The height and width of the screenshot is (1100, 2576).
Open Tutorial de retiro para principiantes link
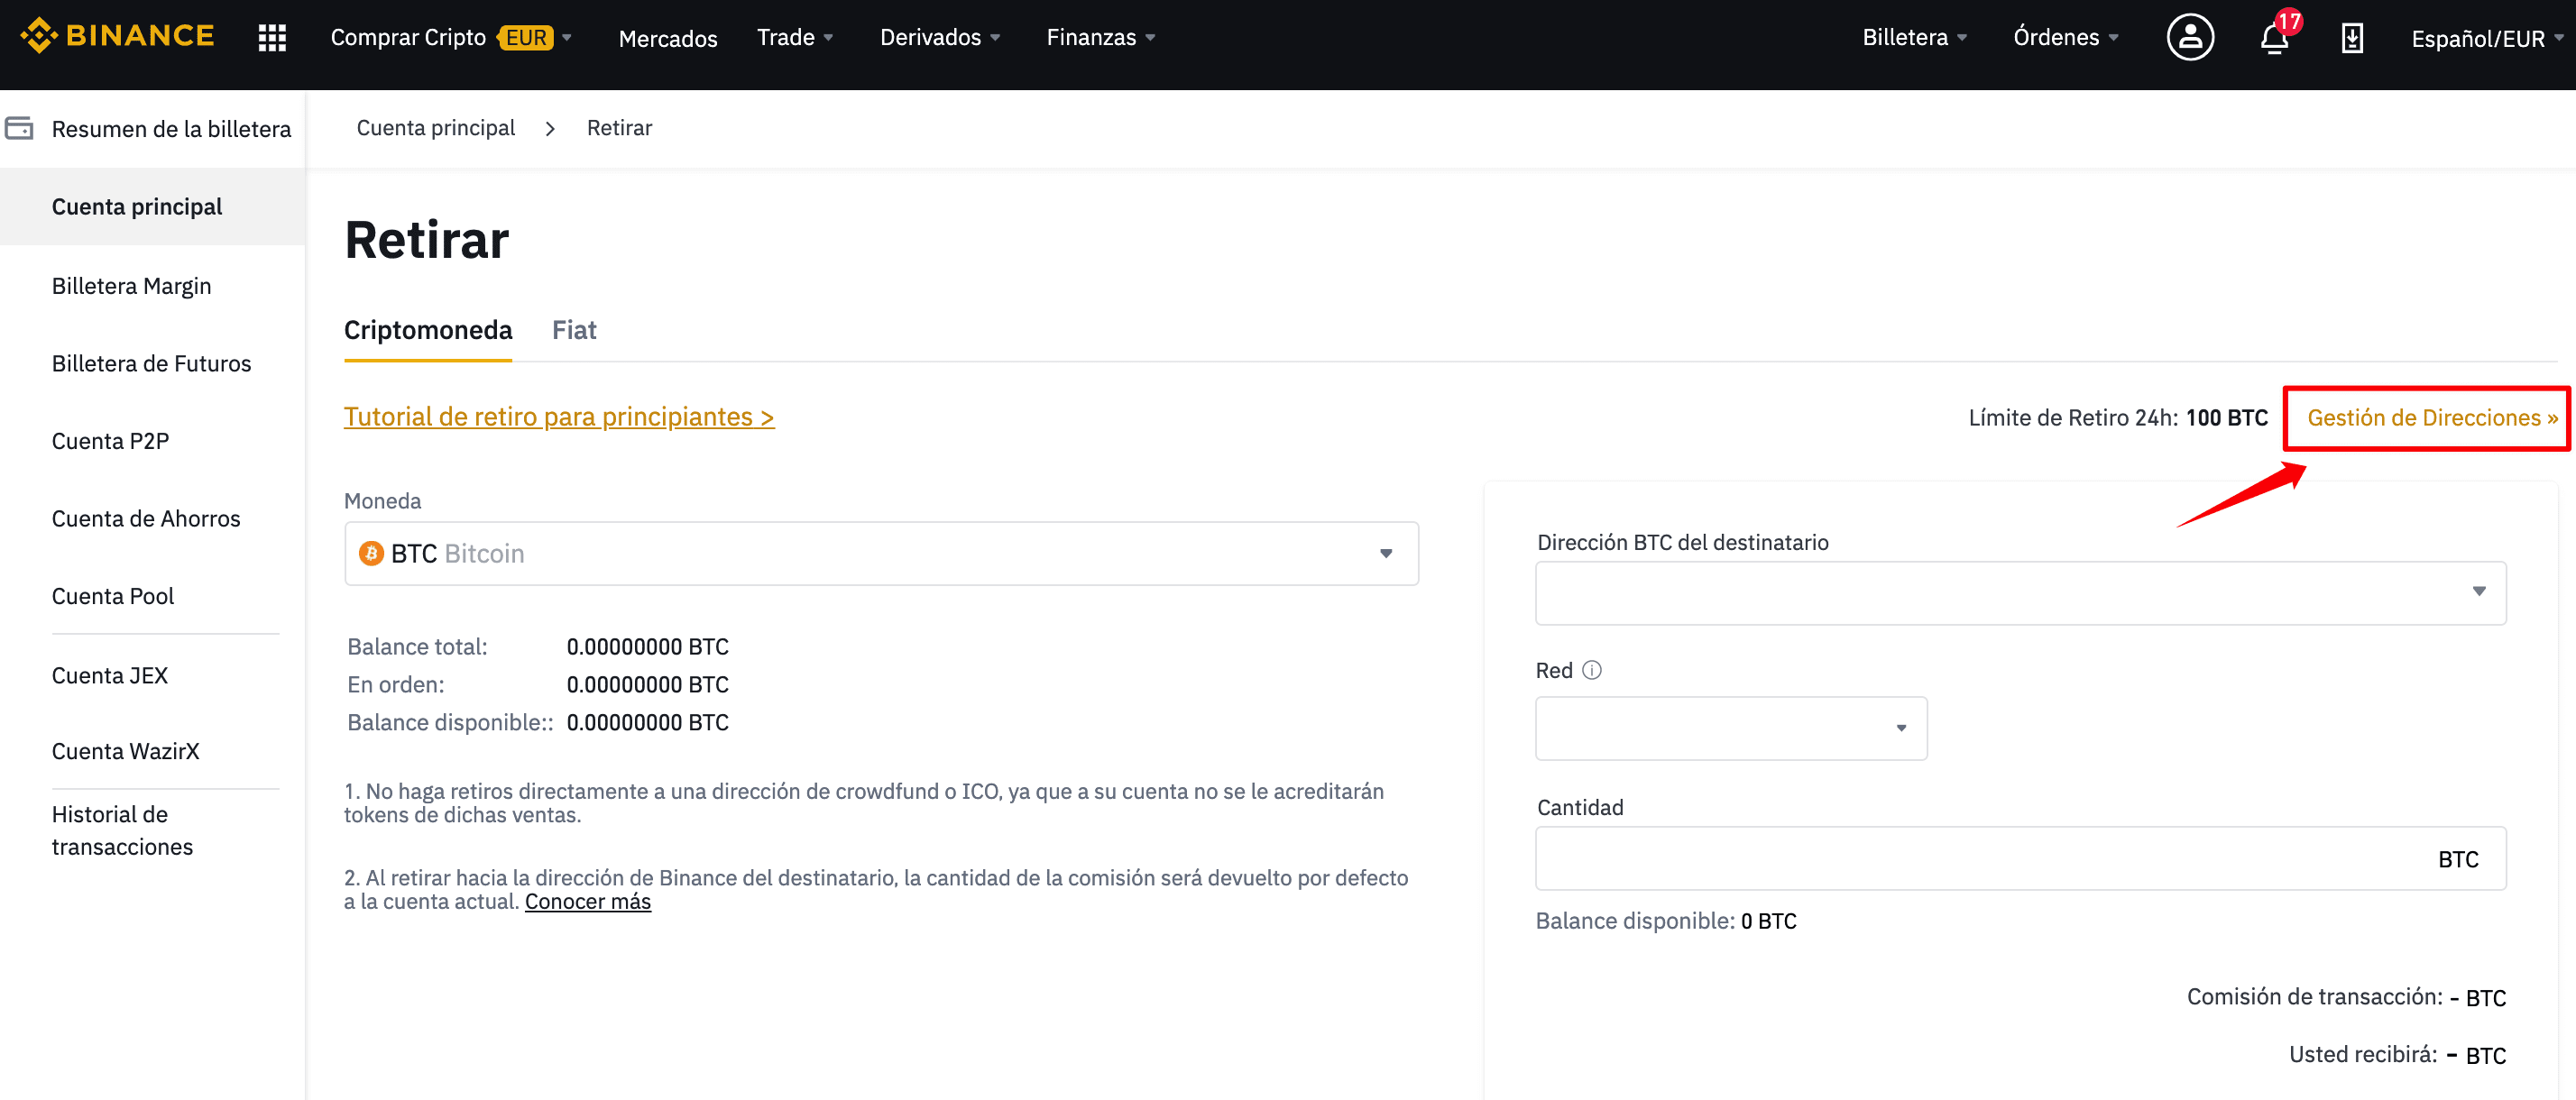click(559, 416)
